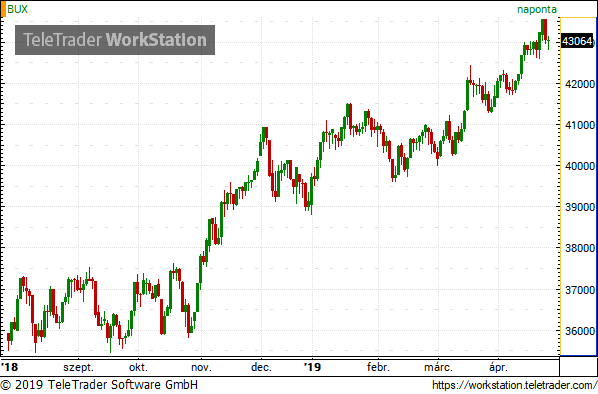This screenshot has width=598, height=394.
Task: Open the workstation.teletrader.com link
Action: tap(514, 385)
